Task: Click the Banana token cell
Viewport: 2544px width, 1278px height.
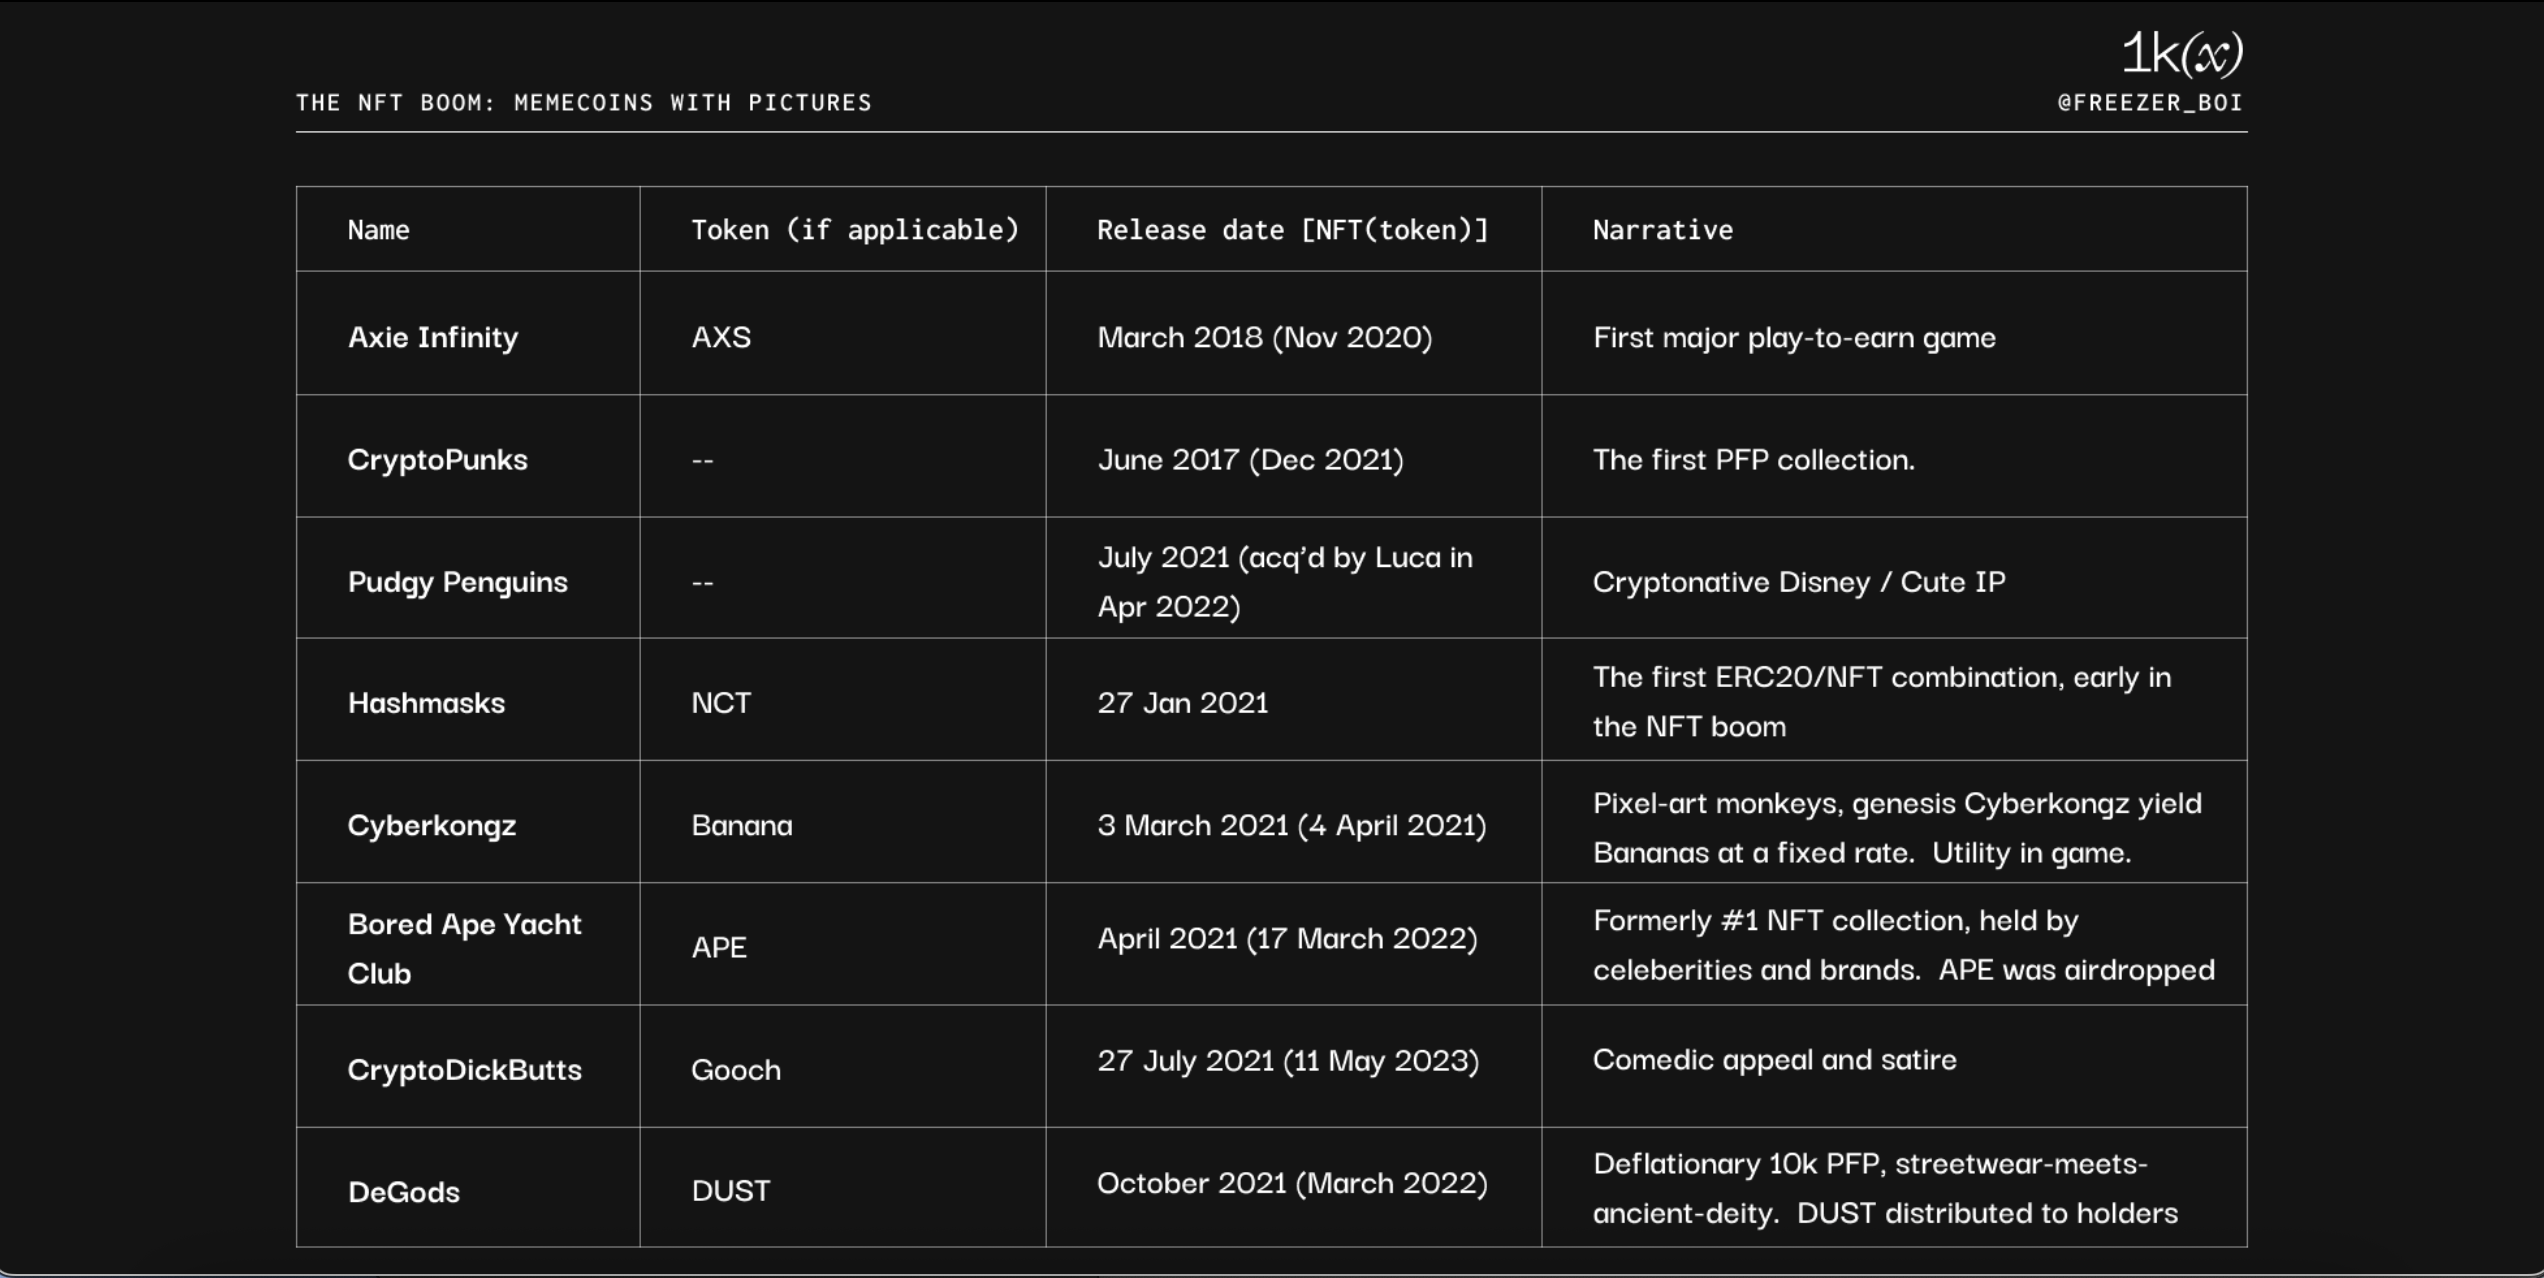Action: [x=742, y=825]
